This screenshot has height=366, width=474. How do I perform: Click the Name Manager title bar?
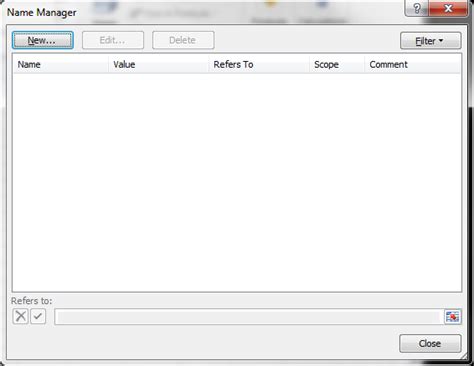[x=200, y=12]
